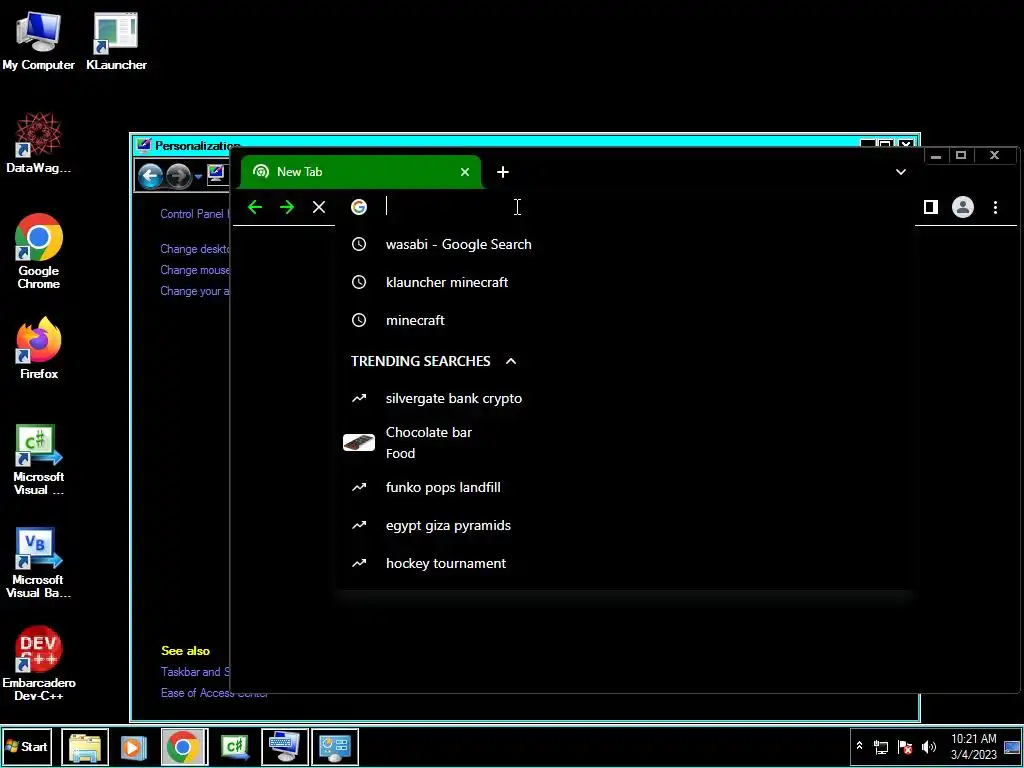Open Chrome three-dot menu
This screenshot has height=768, width=1024.
click(x=995, y=207)
